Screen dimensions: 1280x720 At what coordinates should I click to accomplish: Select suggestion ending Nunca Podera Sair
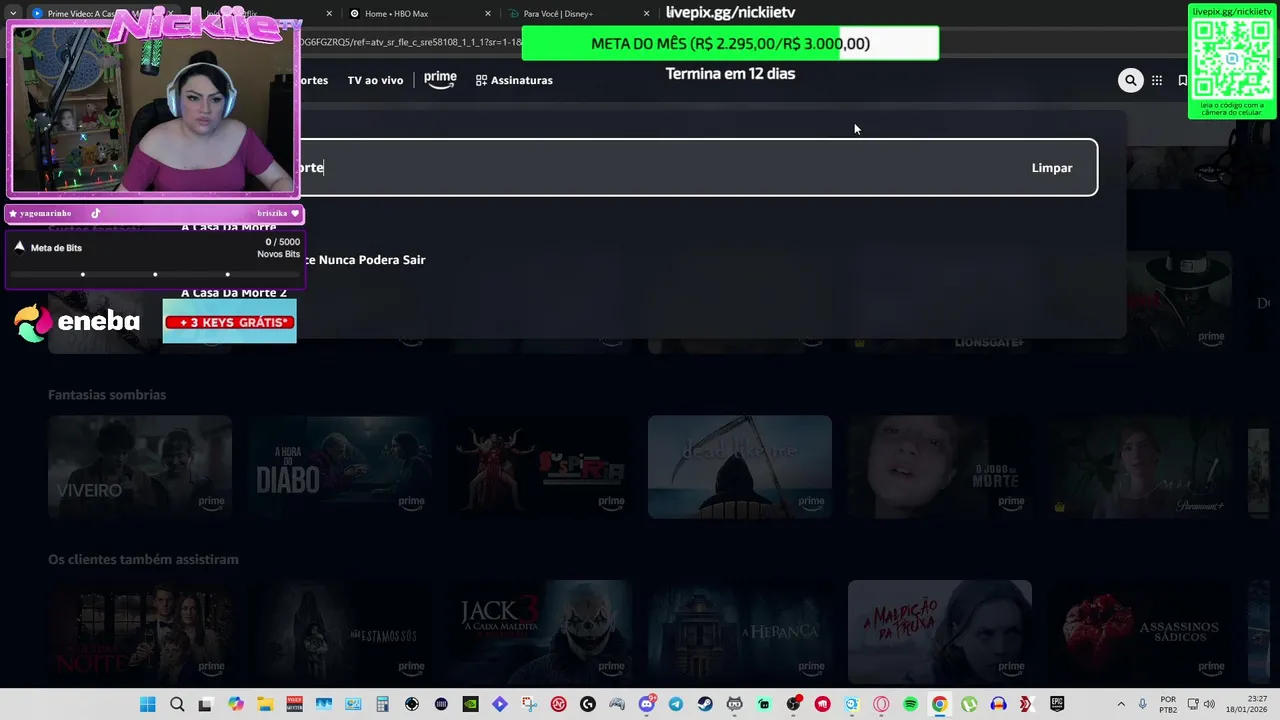coord(363,260)
